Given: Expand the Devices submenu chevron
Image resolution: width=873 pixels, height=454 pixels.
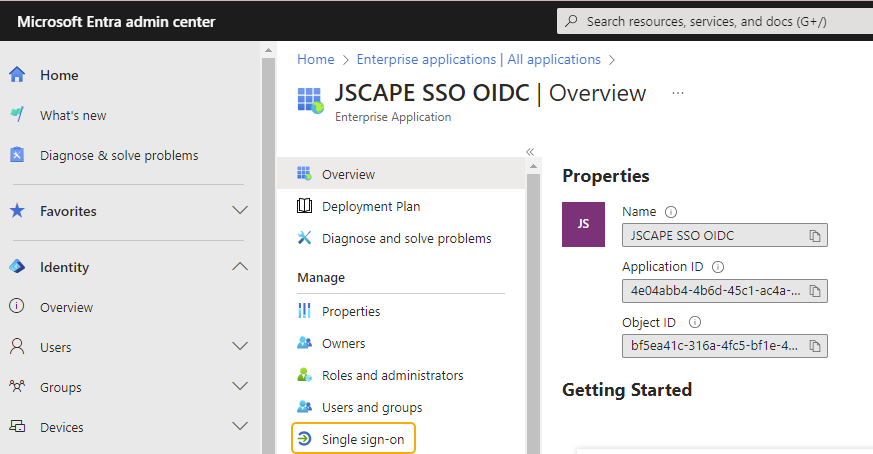Looking at the screenshot, I should point(240,427).
